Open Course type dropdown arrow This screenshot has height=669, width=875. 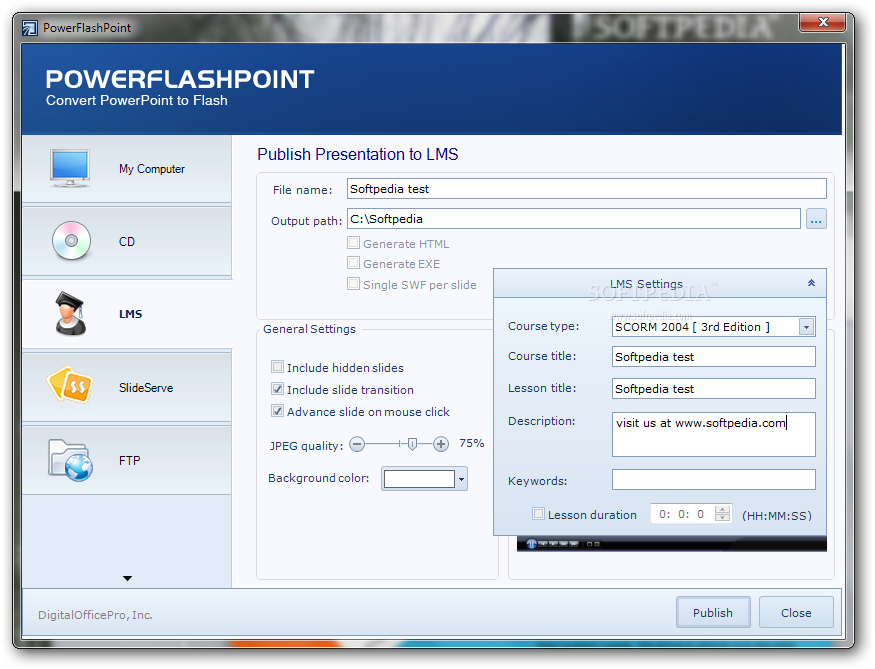(806, 328)
